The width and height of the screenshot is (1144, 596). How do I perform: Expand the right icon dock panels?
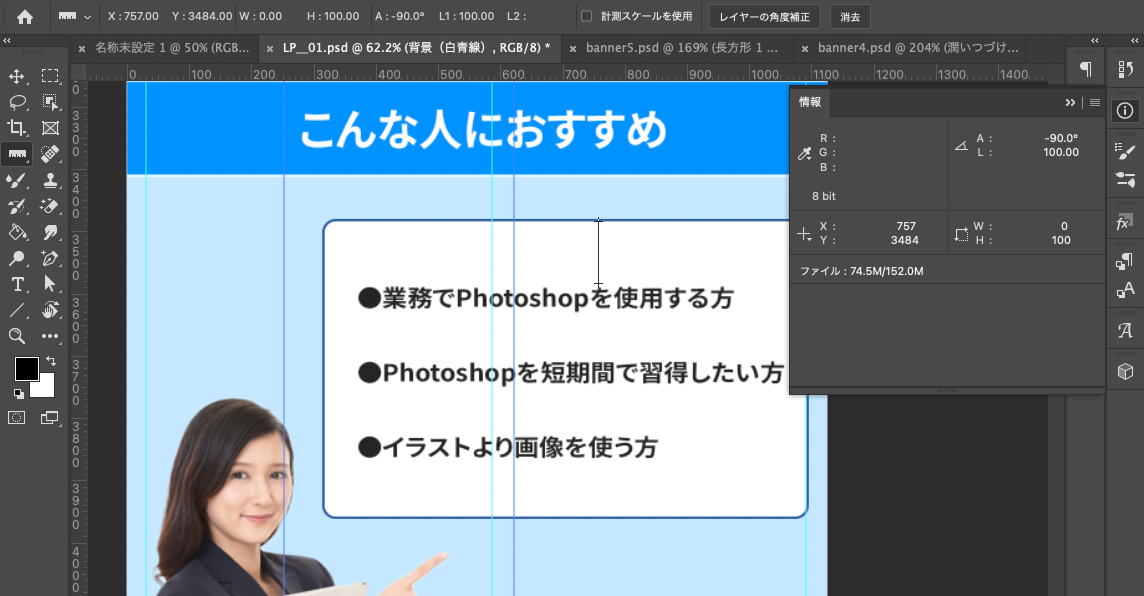[x=1134, y=41]
